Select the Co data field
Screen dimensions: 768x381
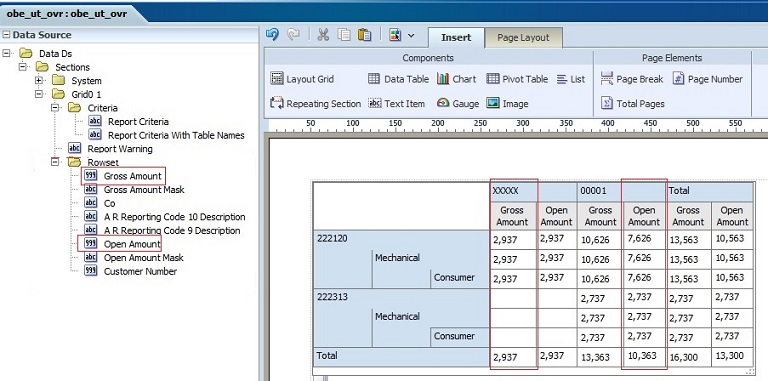100,203
